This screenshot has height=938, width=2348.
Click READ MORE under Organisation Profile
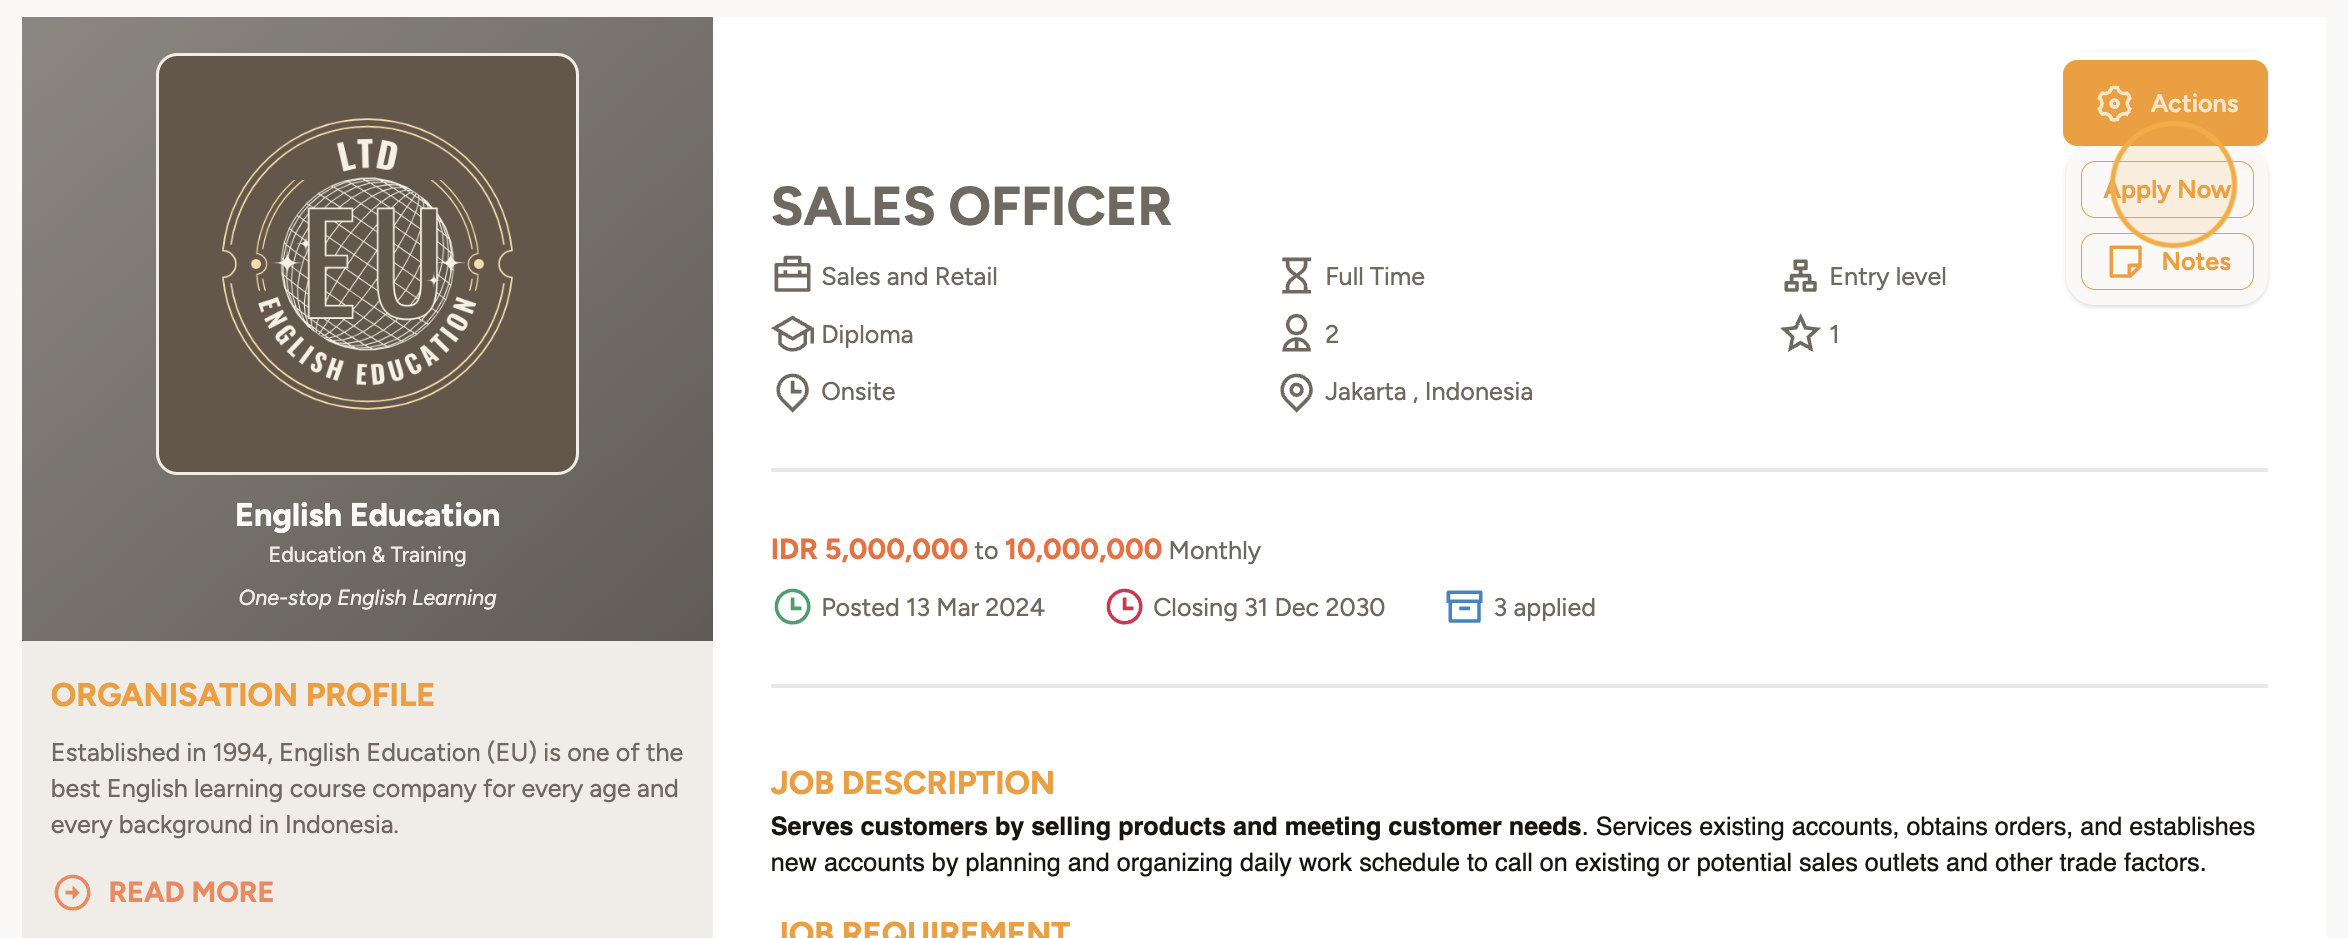[190, 892]
